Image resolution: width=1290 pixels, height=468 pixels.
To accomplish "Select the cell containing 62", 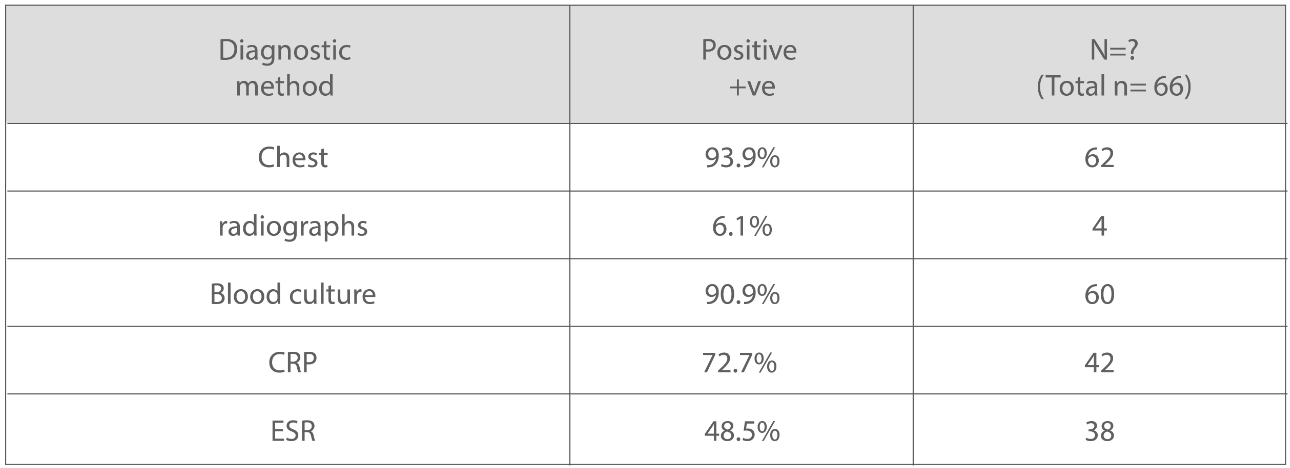I will tap(1099, 157).
